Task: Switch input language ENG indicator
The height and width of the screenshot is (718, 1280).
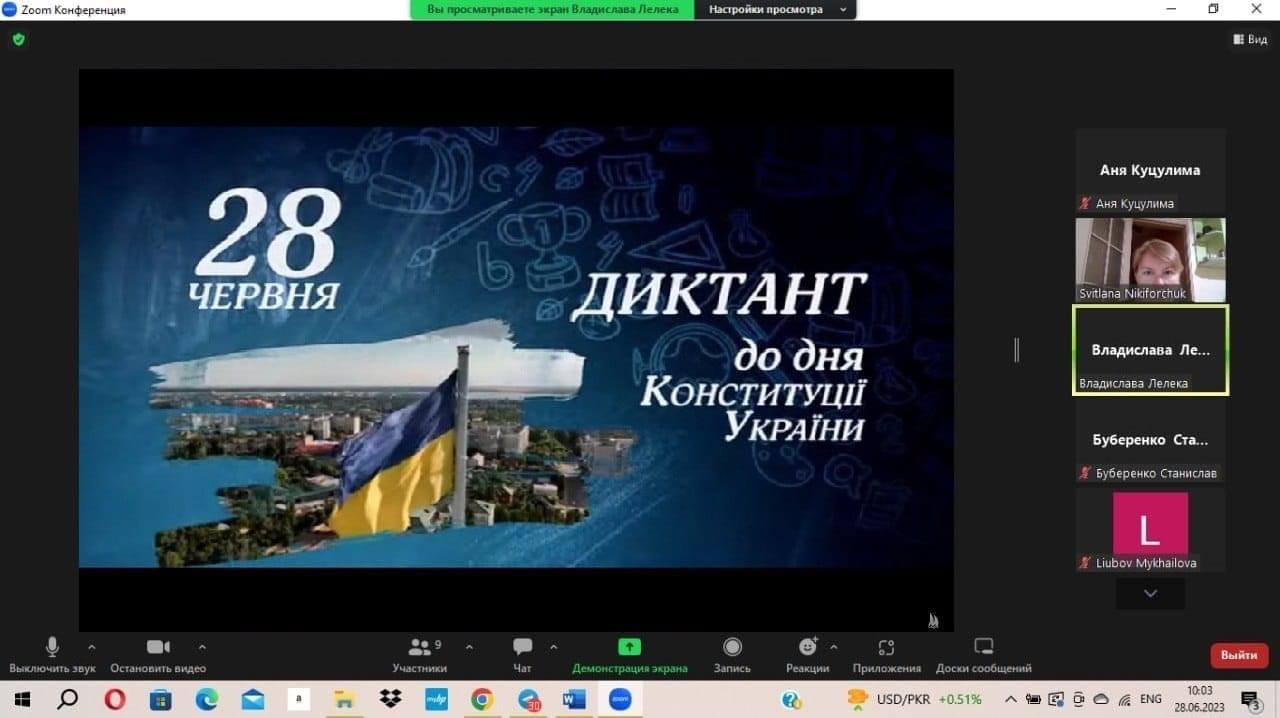Action: coord(1151,699)
